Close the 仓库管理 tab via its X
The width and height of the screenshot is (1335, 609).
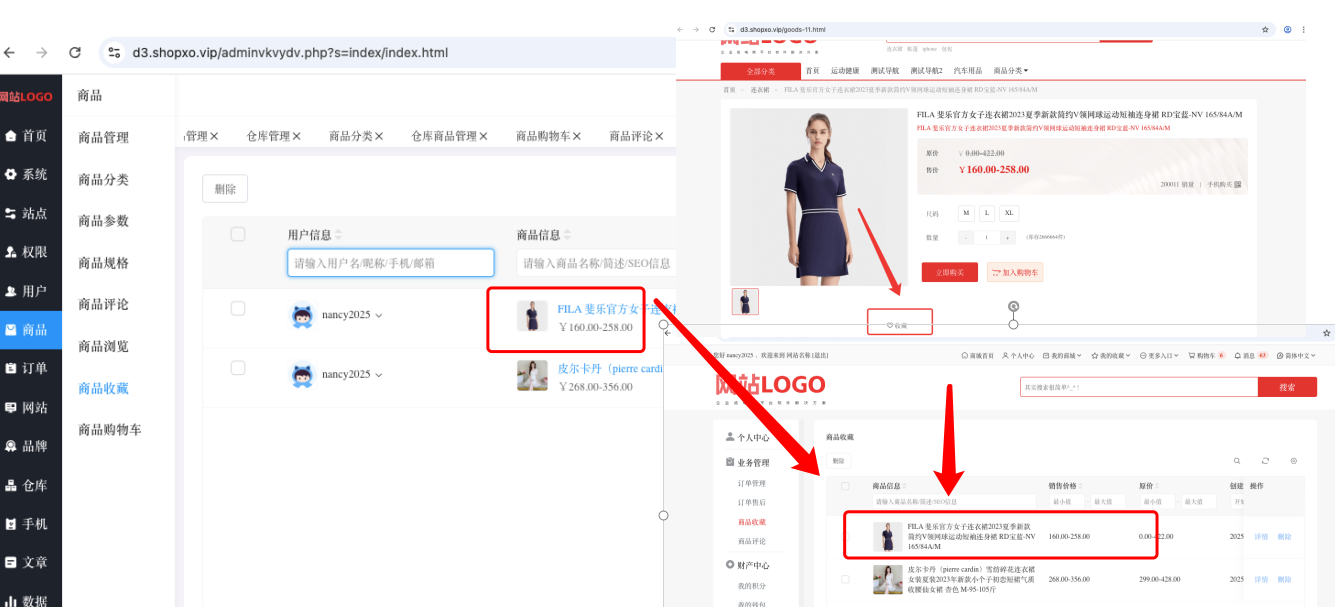[x=296, y=136]
